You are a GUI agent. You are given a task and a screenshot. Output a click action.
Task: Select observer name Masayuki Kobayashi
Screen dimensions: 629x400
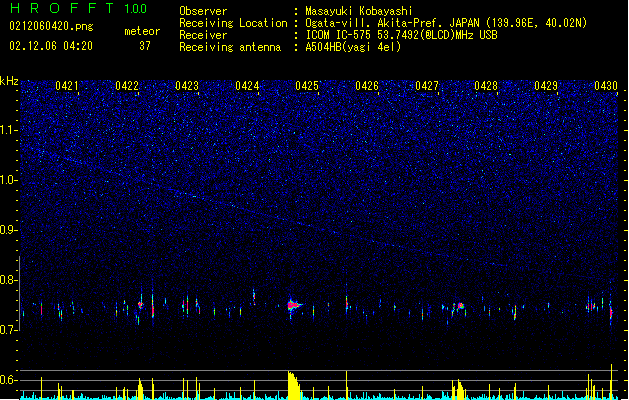tap(359, 11)
